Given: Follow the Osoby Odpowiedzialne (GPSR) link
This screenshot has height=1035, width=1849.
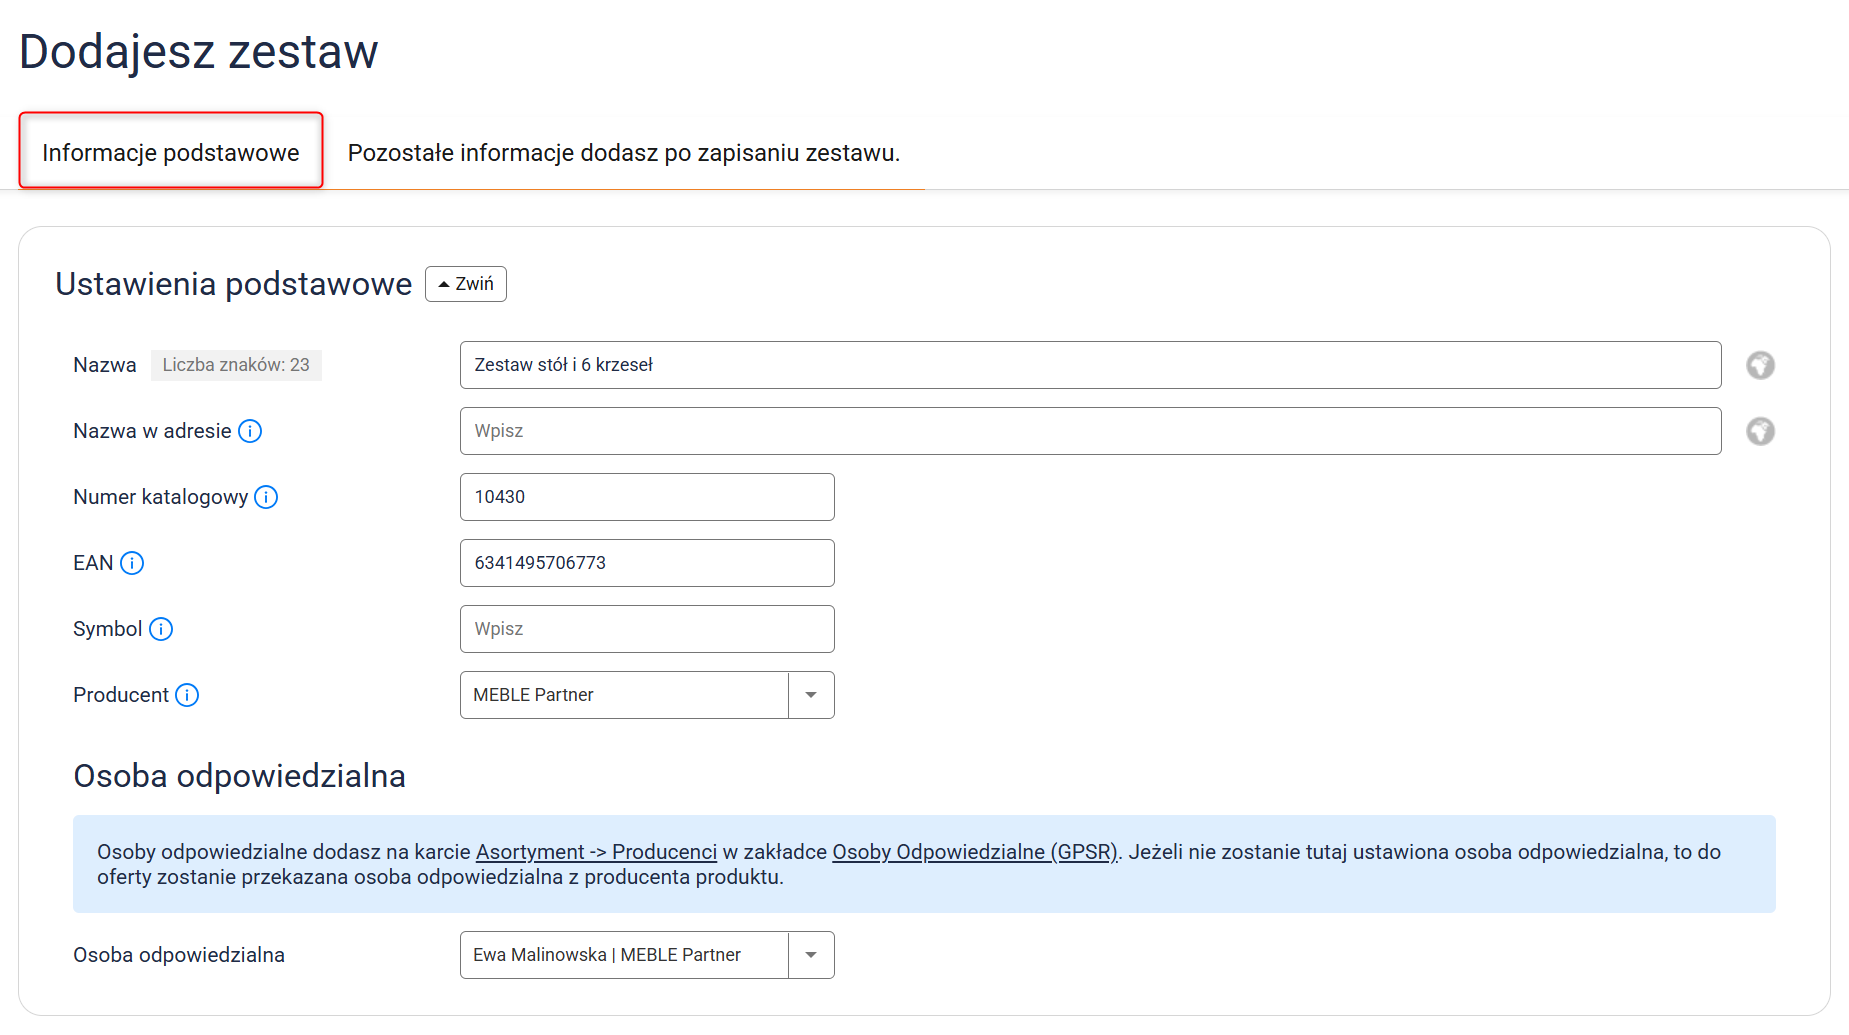Looking at the screenshot, I should coord(974,852).
